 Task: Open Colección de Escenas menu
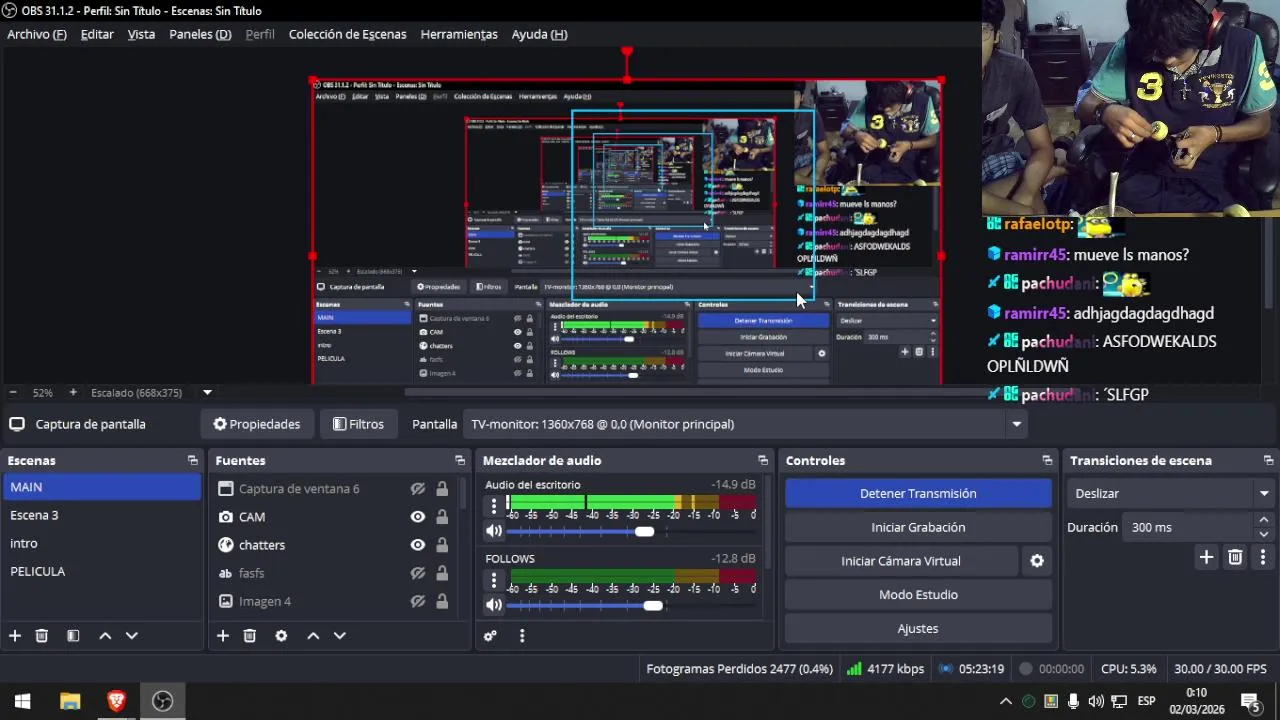click(347, 34)
